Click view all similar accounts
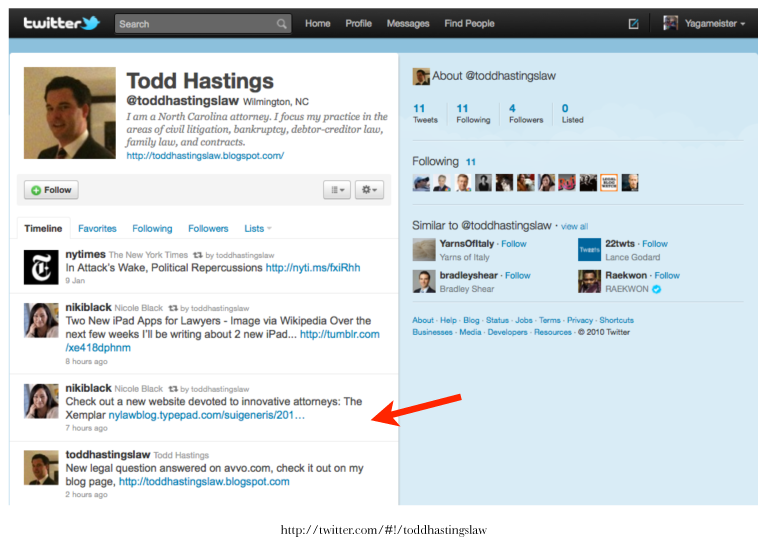The image size is (767, 556). [x=574, y=226]
